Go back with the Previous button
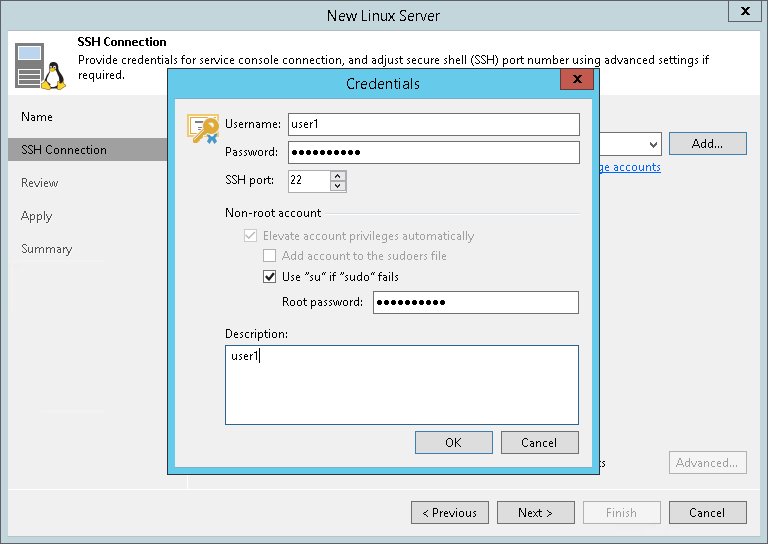This screenshot has width=768, height=544. (450, 513)
